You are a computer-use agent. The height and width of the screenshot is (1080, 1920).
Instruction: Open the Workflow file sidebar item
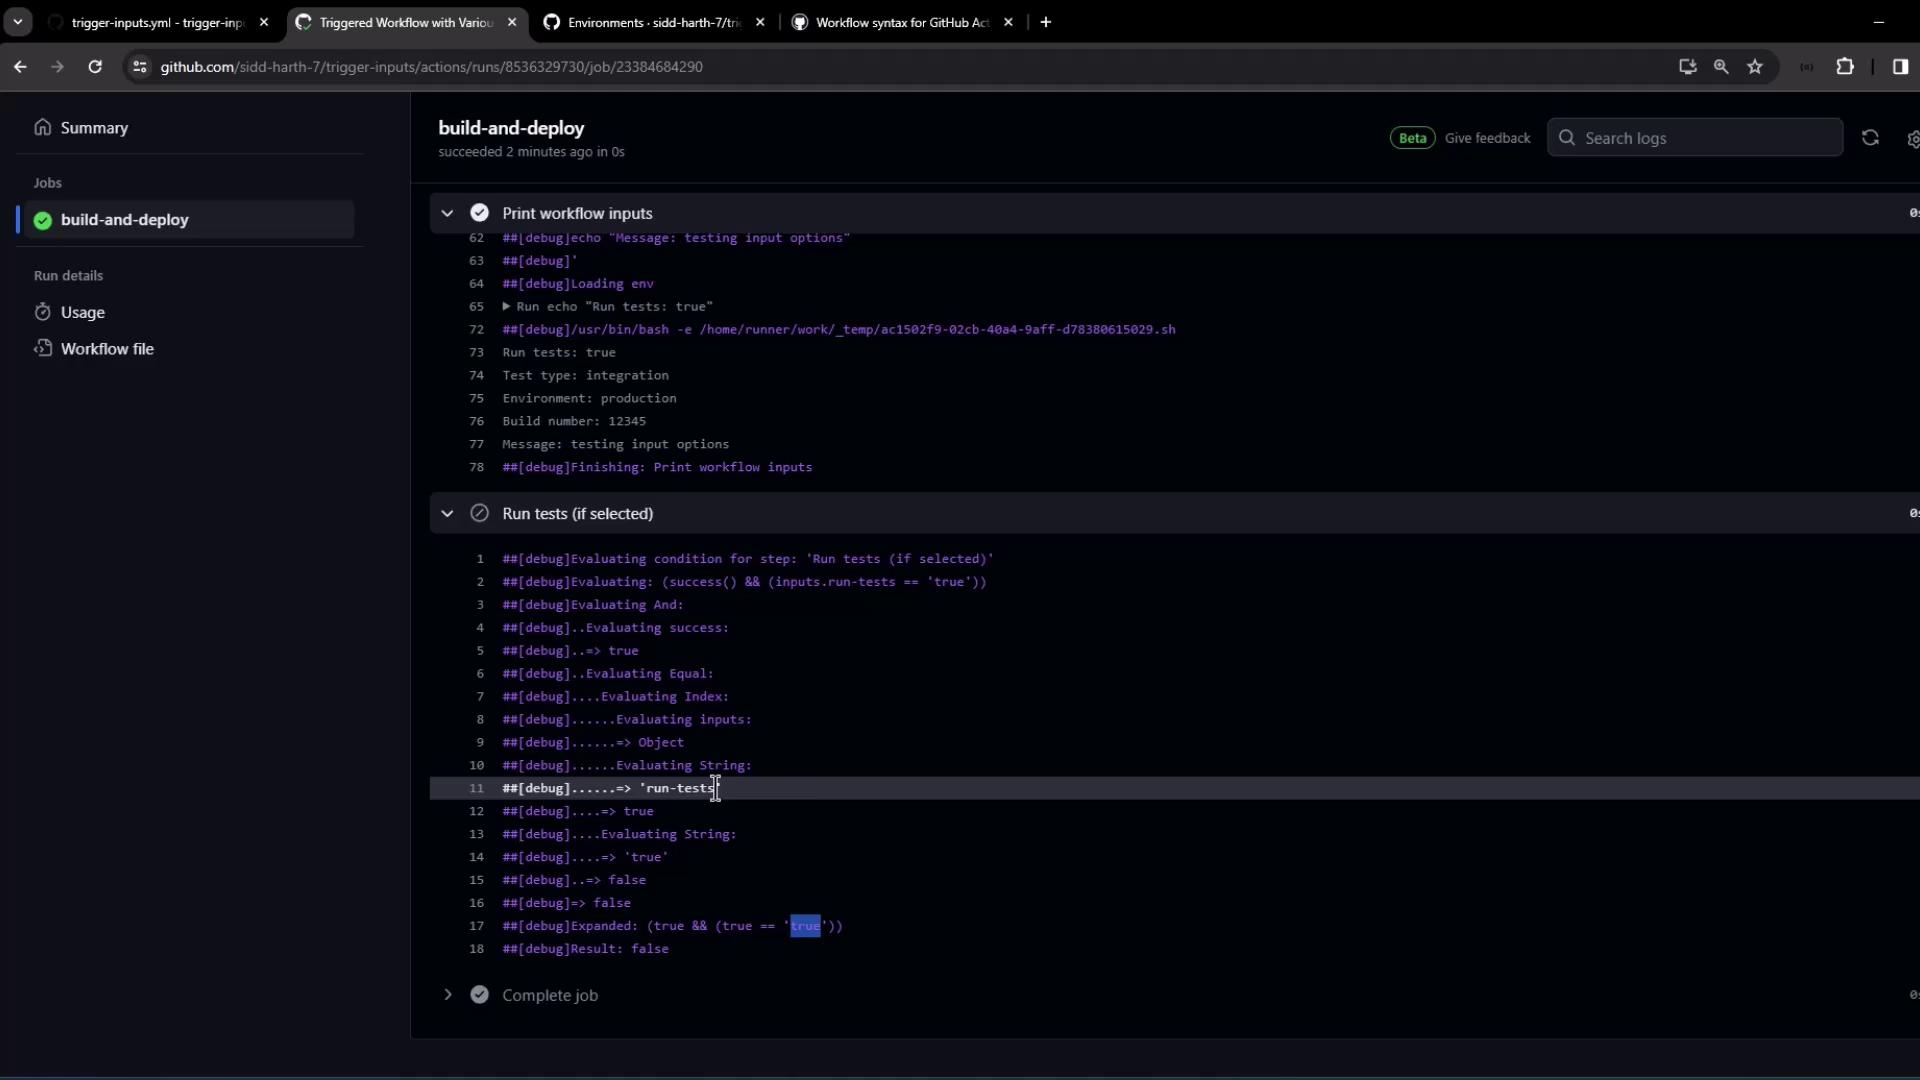coord(107,349)
